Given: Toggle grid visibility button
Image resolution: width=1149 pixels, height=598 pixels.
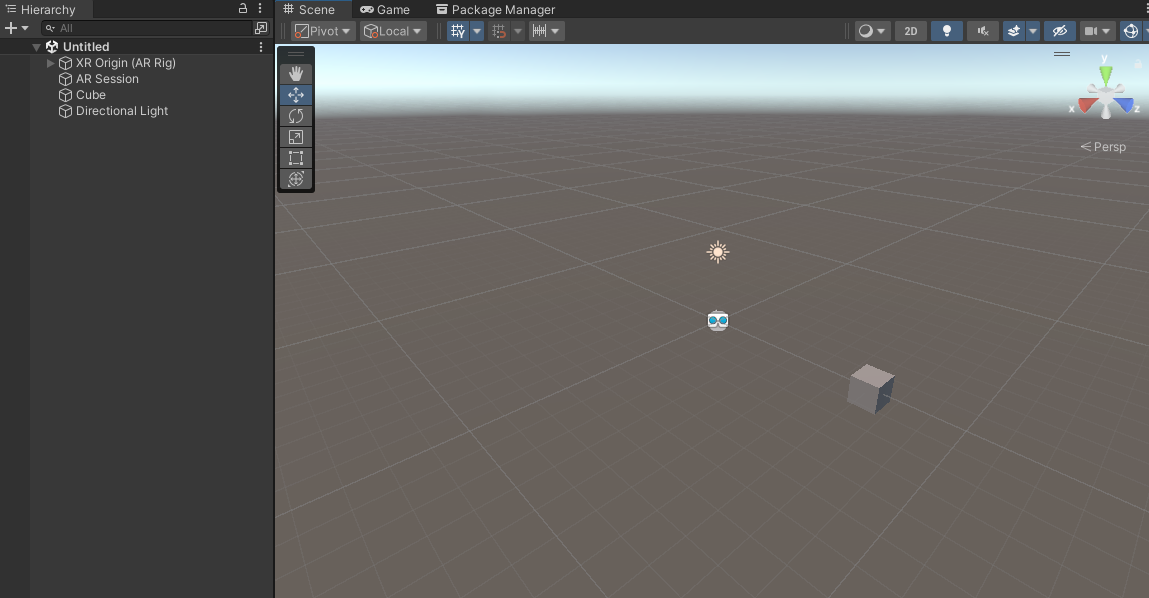Looking at the screenshot, I should pyautogui.click(x=458, y=31).
